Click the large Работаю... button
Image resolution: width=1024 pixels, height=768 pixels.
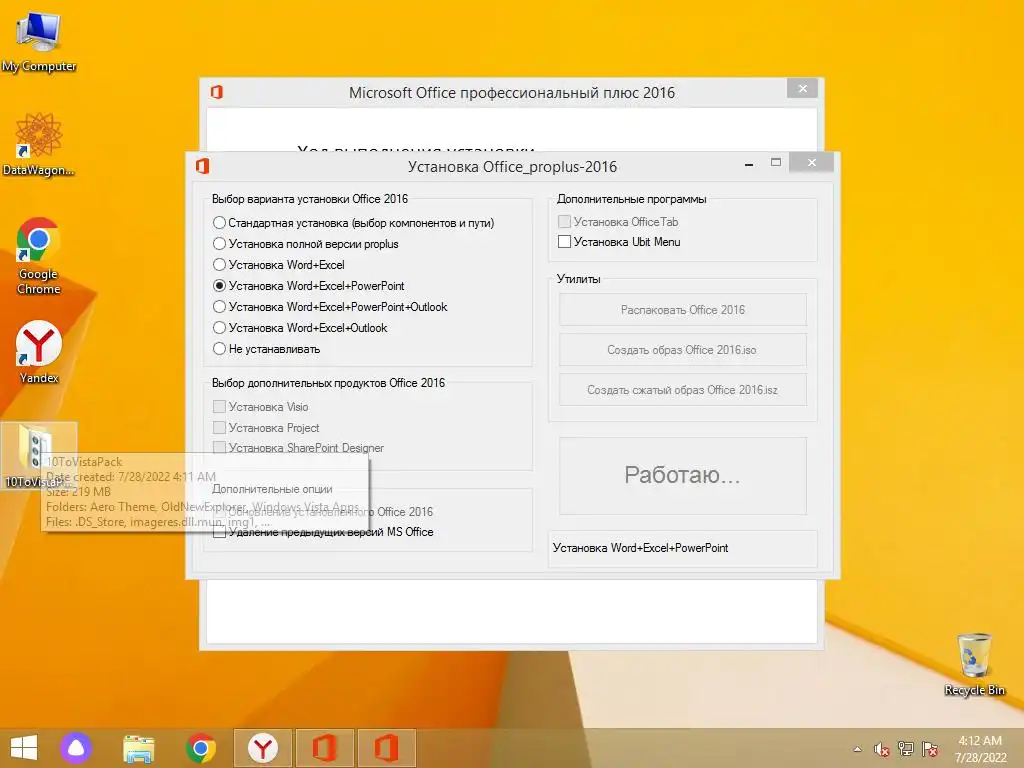tap(682, 475)
